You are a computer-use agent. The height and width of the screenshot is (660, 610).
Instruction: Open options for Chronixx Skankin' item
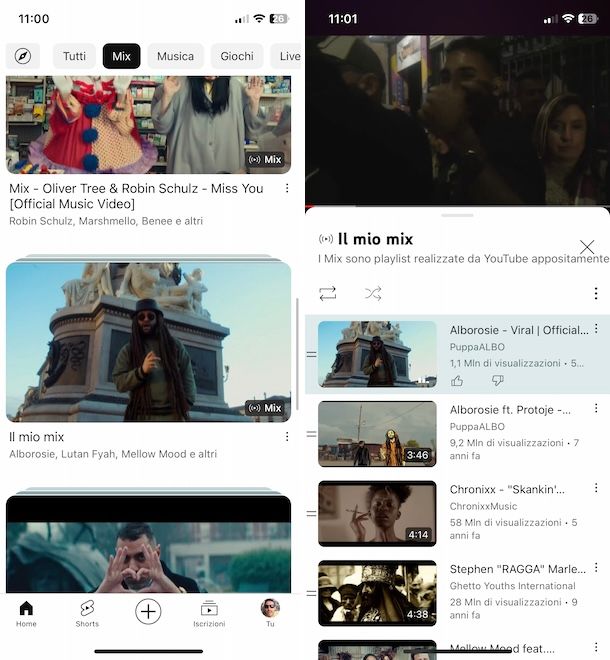coord(596,488)
